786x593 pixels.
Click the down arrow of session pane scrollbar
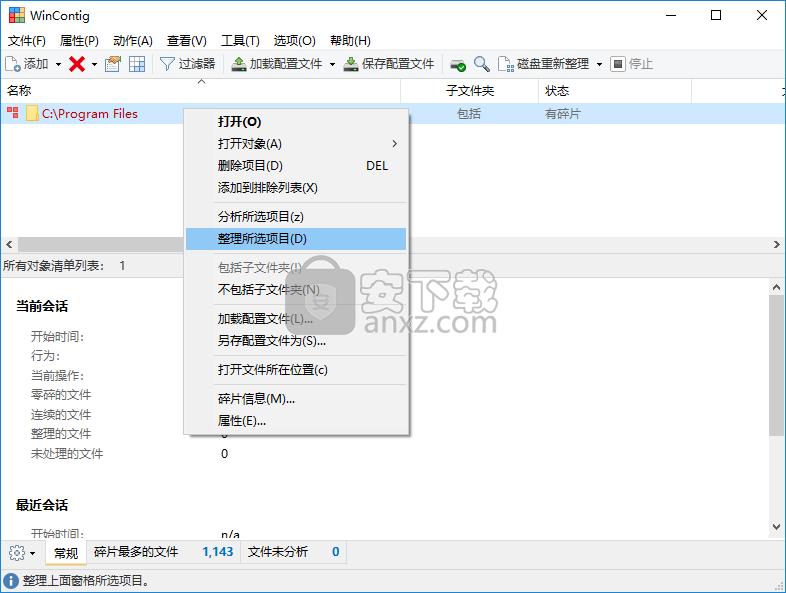point(776,527)
